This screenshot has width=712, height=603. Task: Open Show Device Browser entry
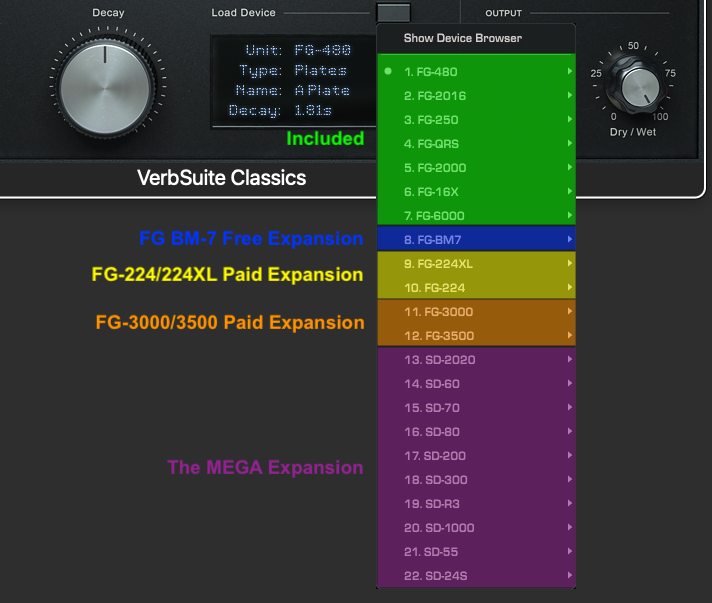click(476, 38)
